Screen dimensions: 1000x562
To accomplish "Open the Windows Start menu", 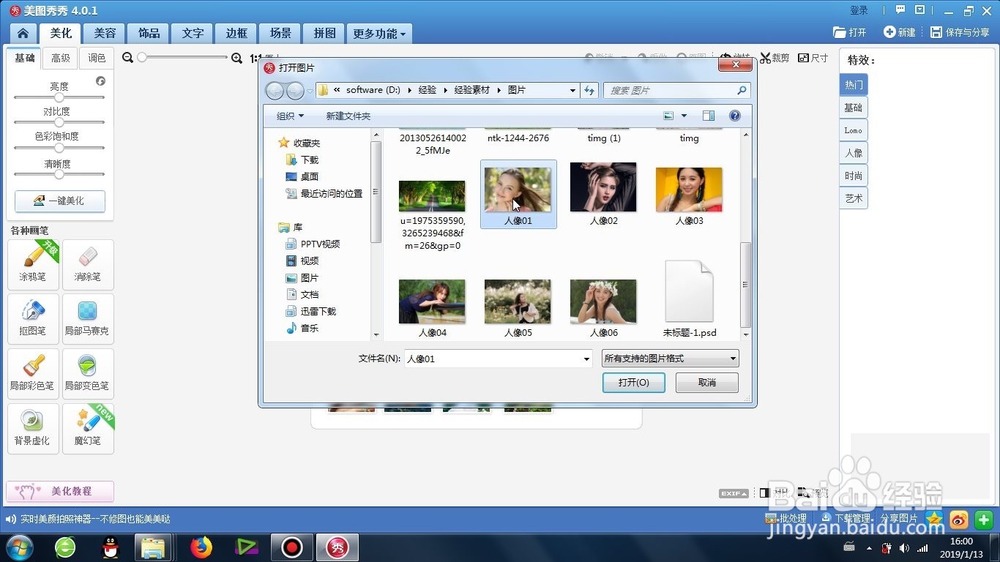I will pos(19,547).
